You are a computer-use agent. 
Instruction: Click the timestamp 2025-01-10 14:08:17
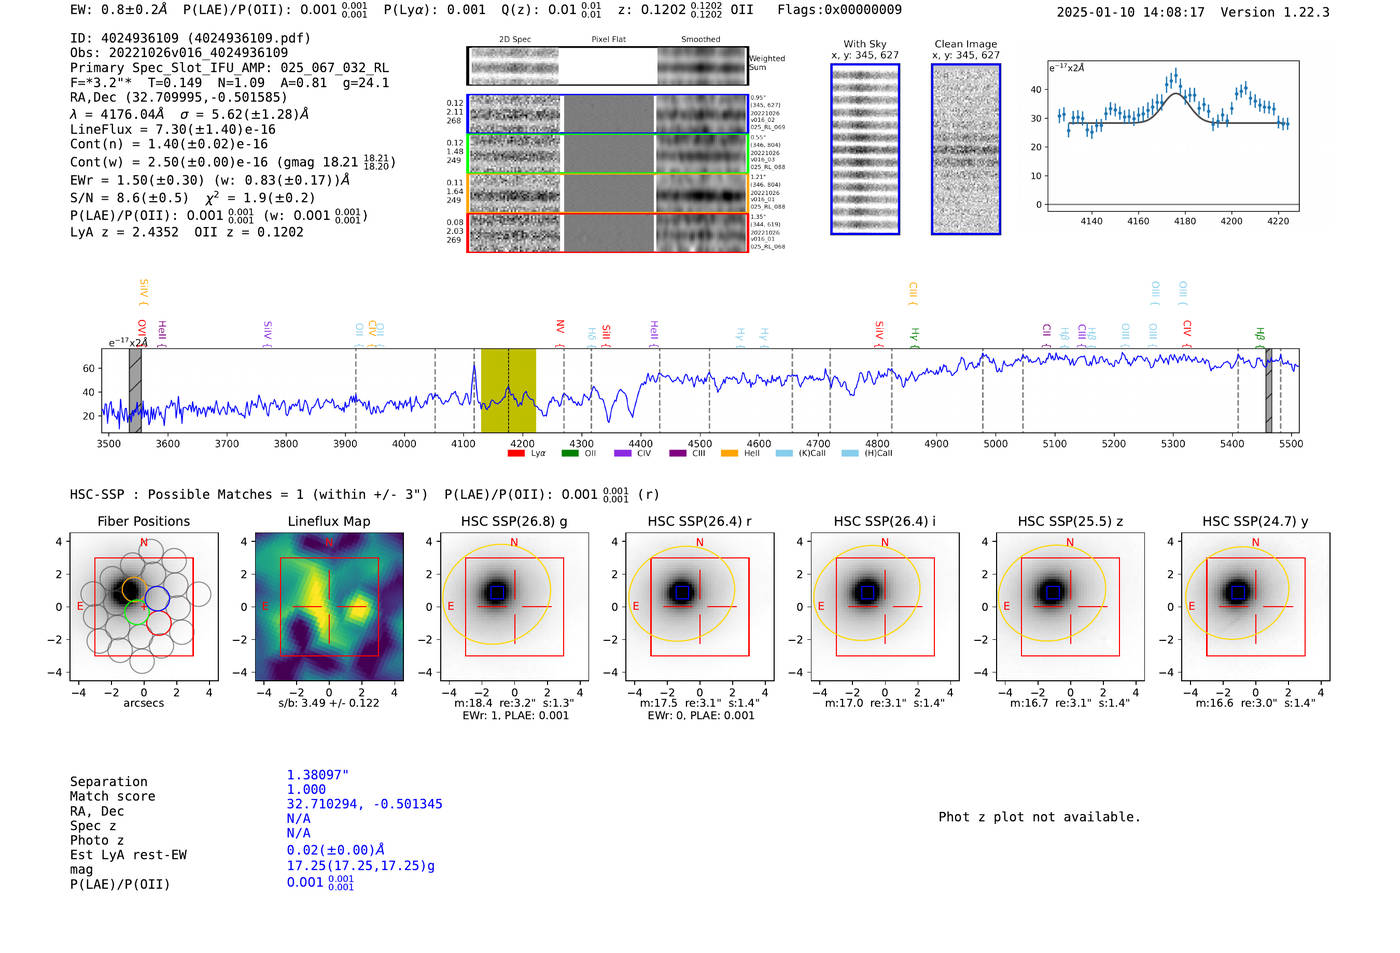click(x=1130, y=12)
